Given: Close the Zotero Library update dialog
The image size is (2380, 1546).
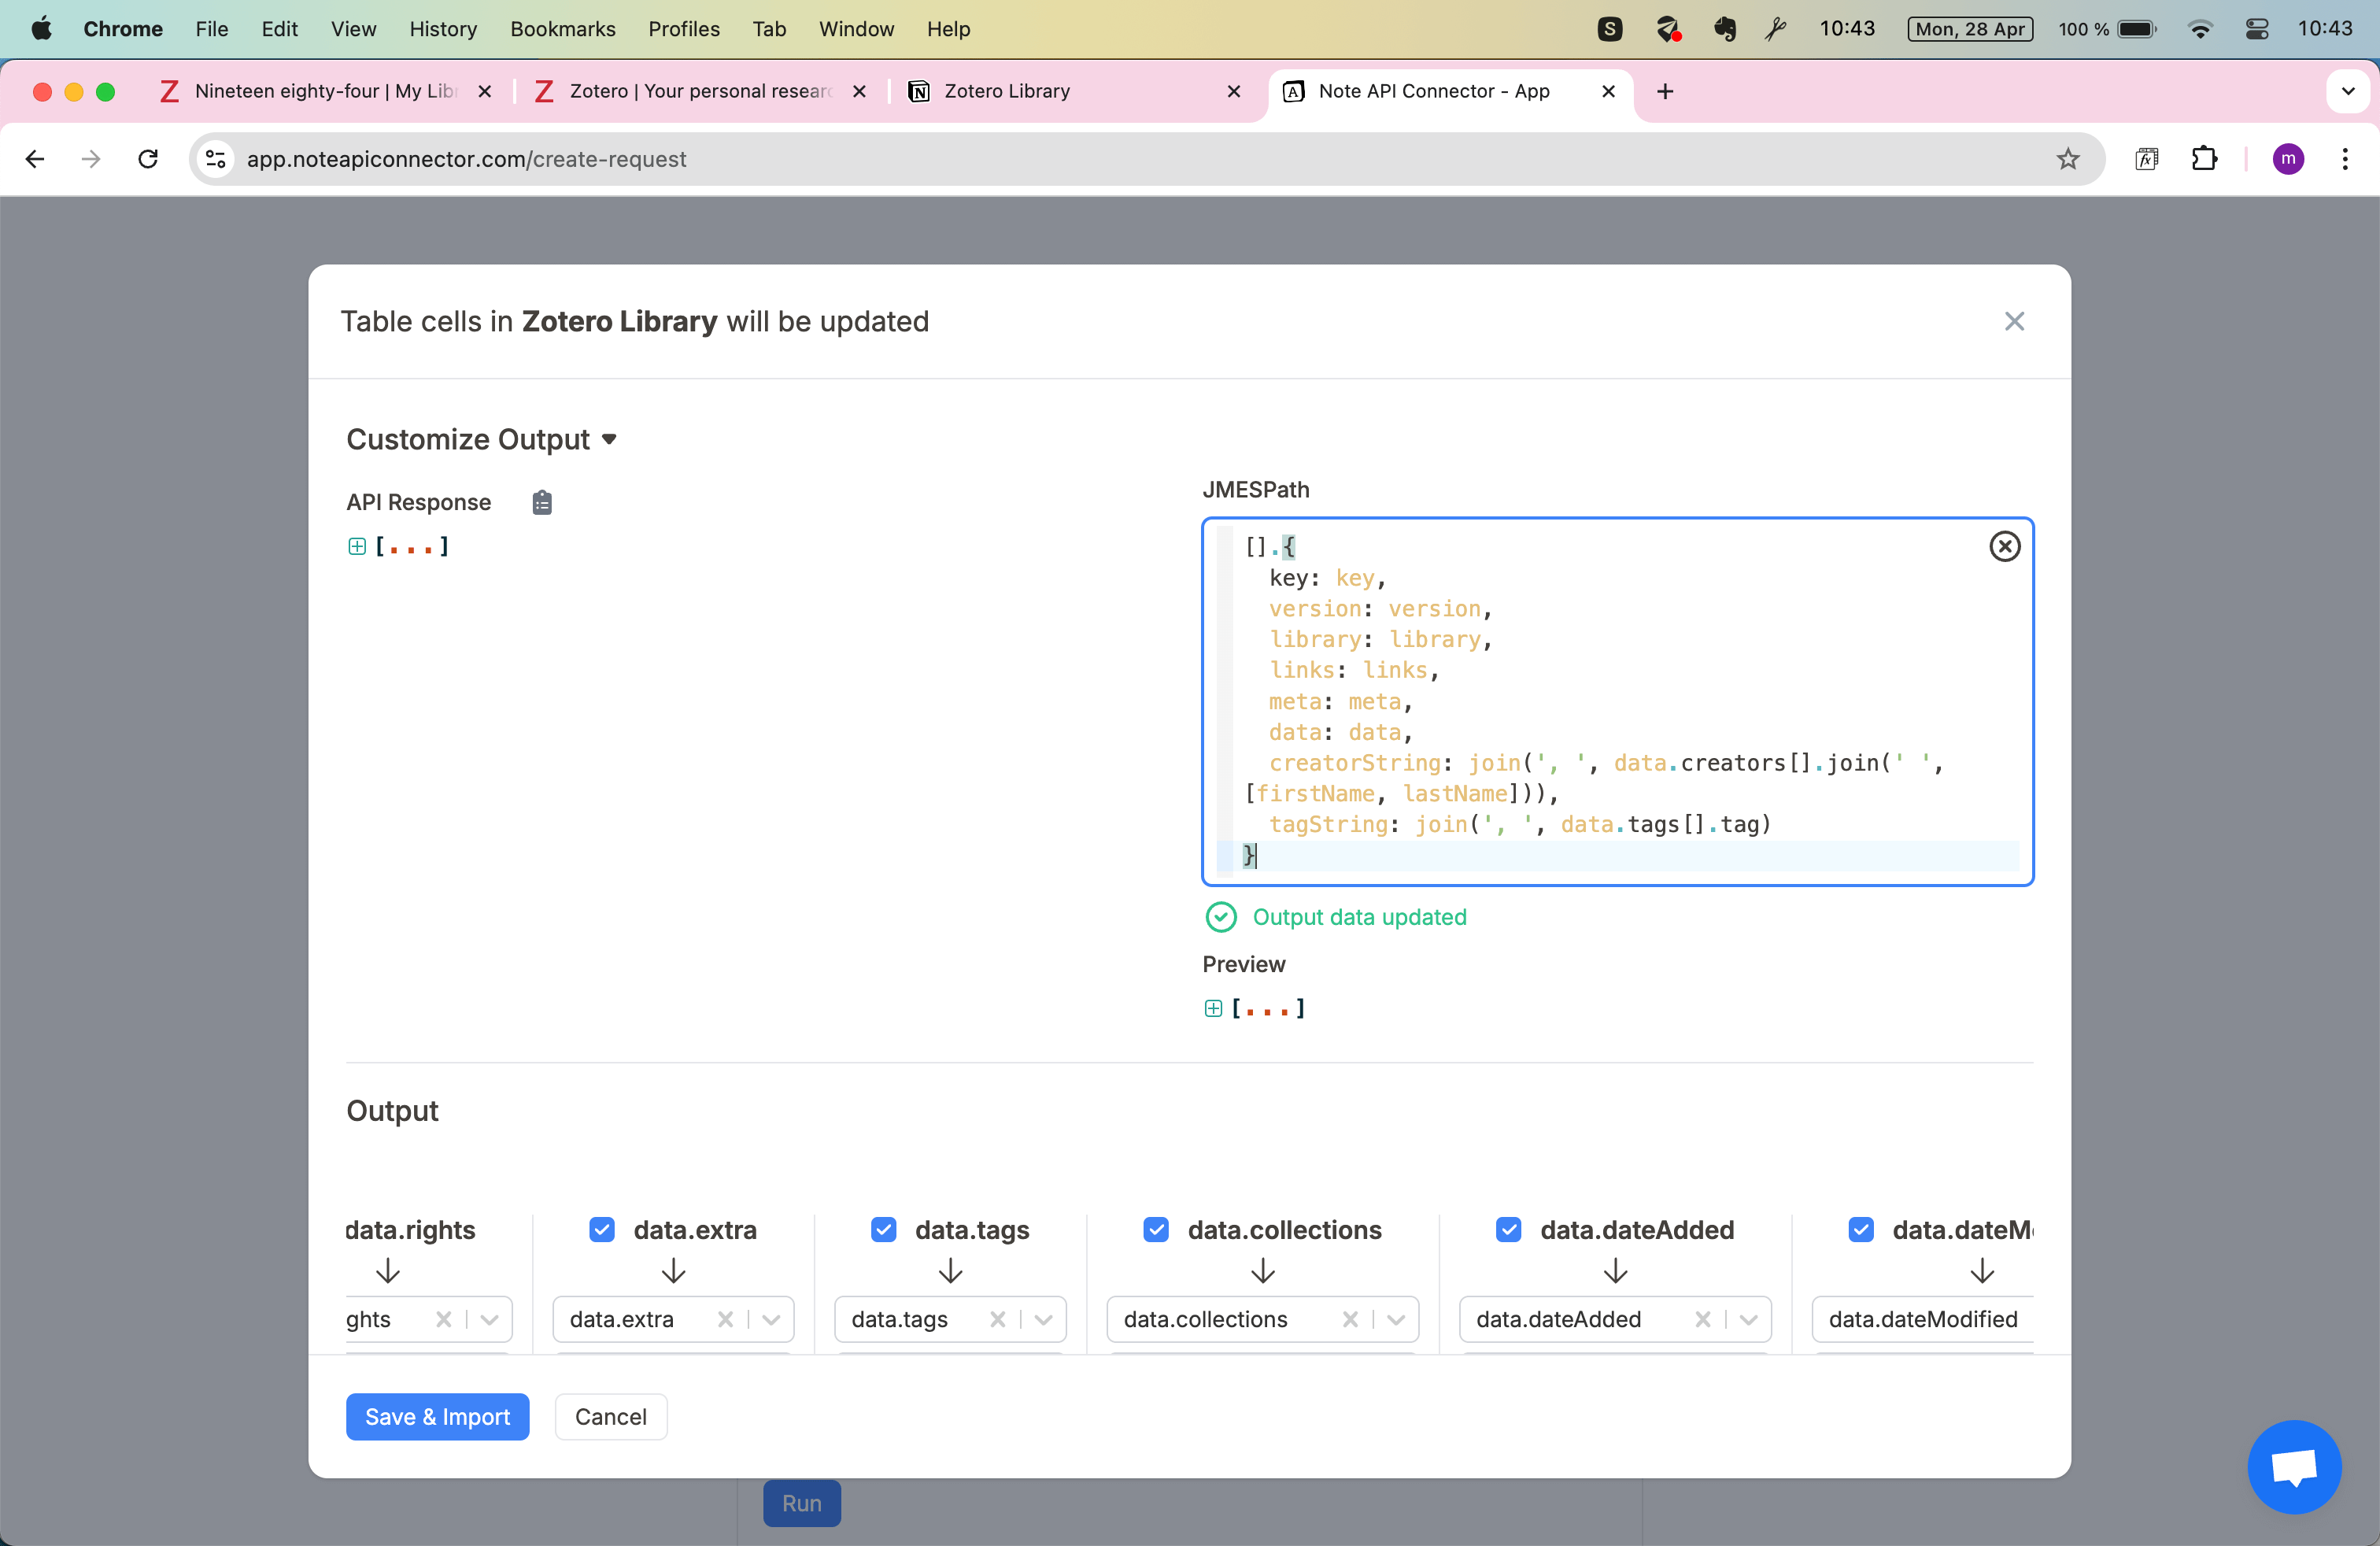Looking at the screenshot, I should point(2014,321).
